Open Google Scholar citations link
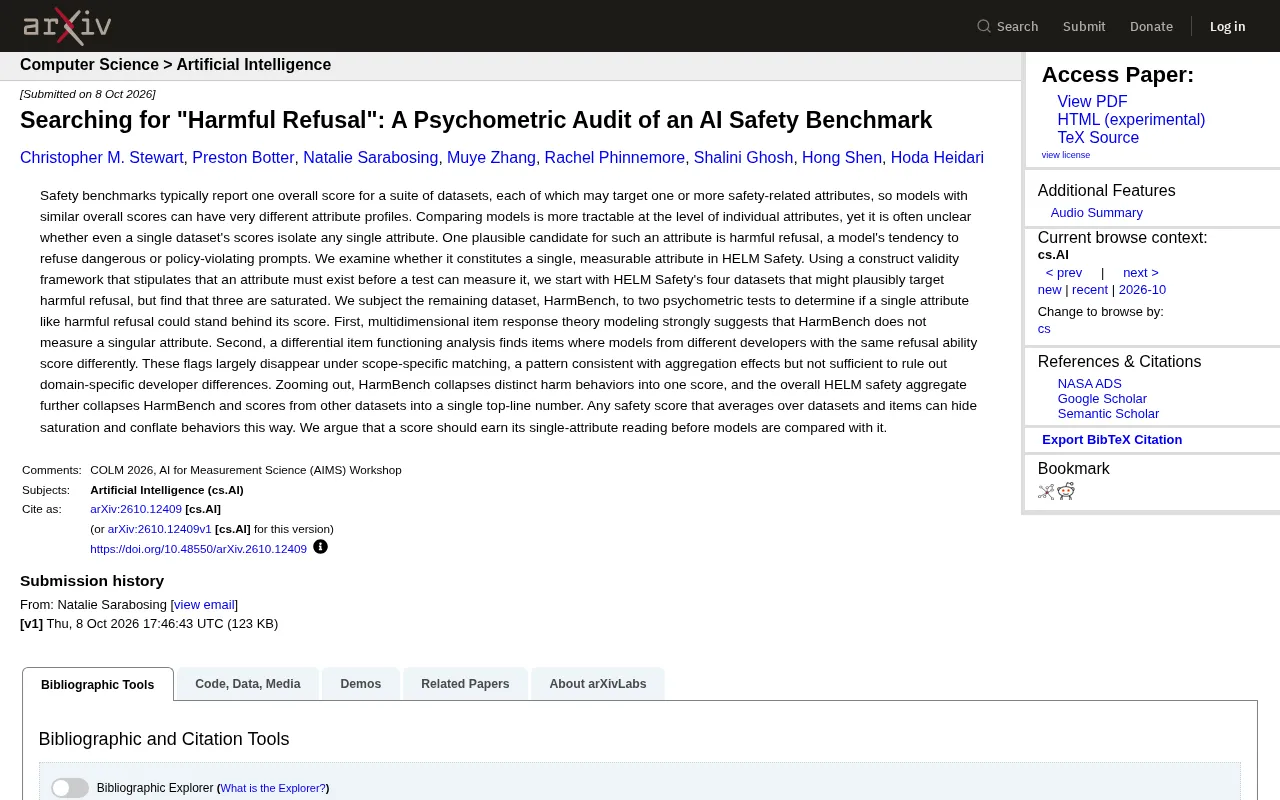The image size is (1280, 800). coord(1102,399)
